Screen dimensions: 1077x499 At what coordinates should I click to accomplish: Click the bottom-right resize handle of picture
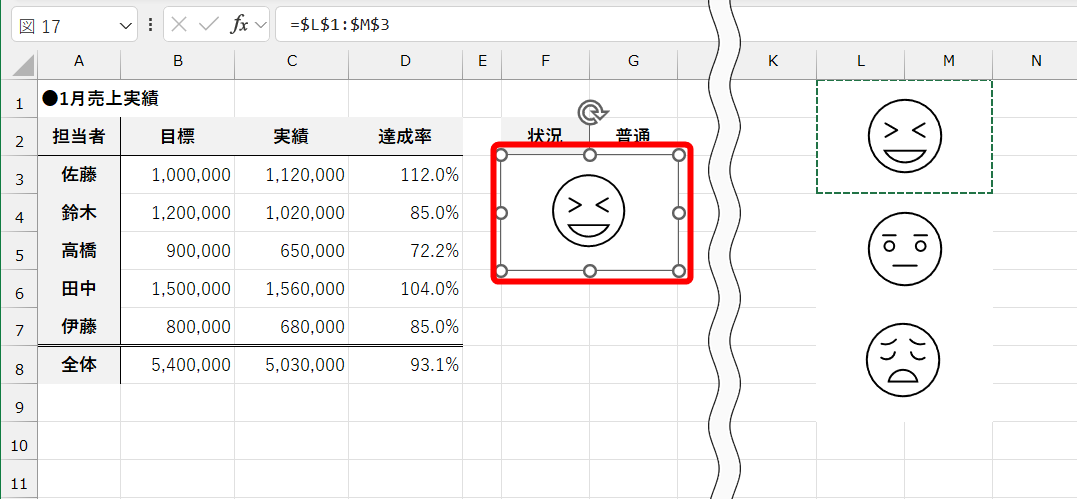point(679,271)
